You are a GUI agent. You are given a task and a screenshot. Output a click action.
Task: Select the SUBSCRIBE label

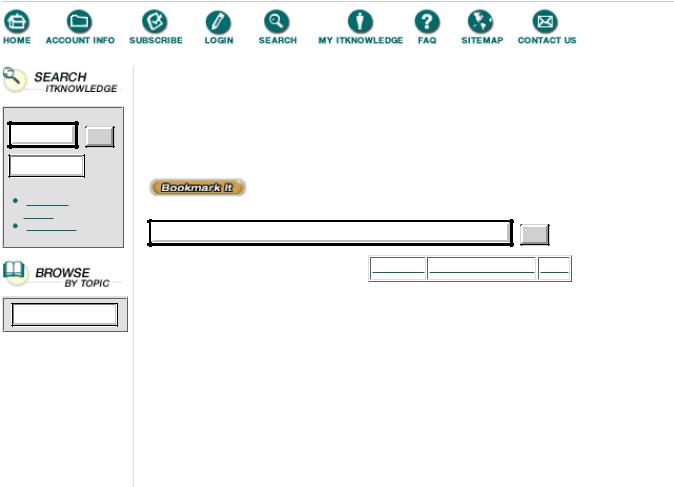[x=156, y=40]
